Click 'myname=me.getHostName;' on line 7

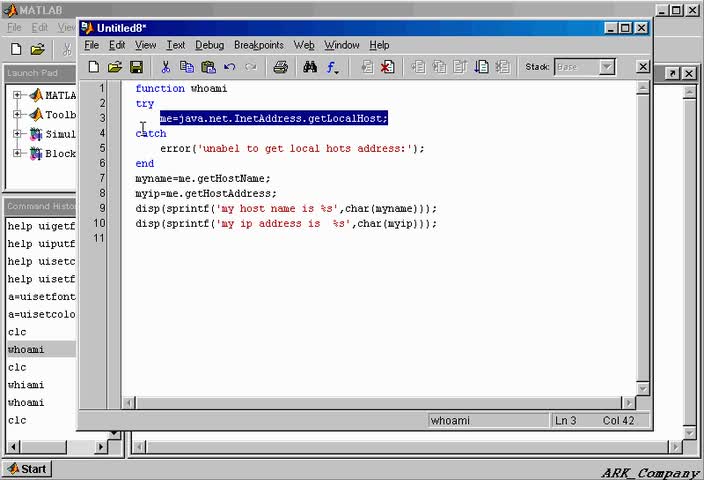click(x=203, y=179)
